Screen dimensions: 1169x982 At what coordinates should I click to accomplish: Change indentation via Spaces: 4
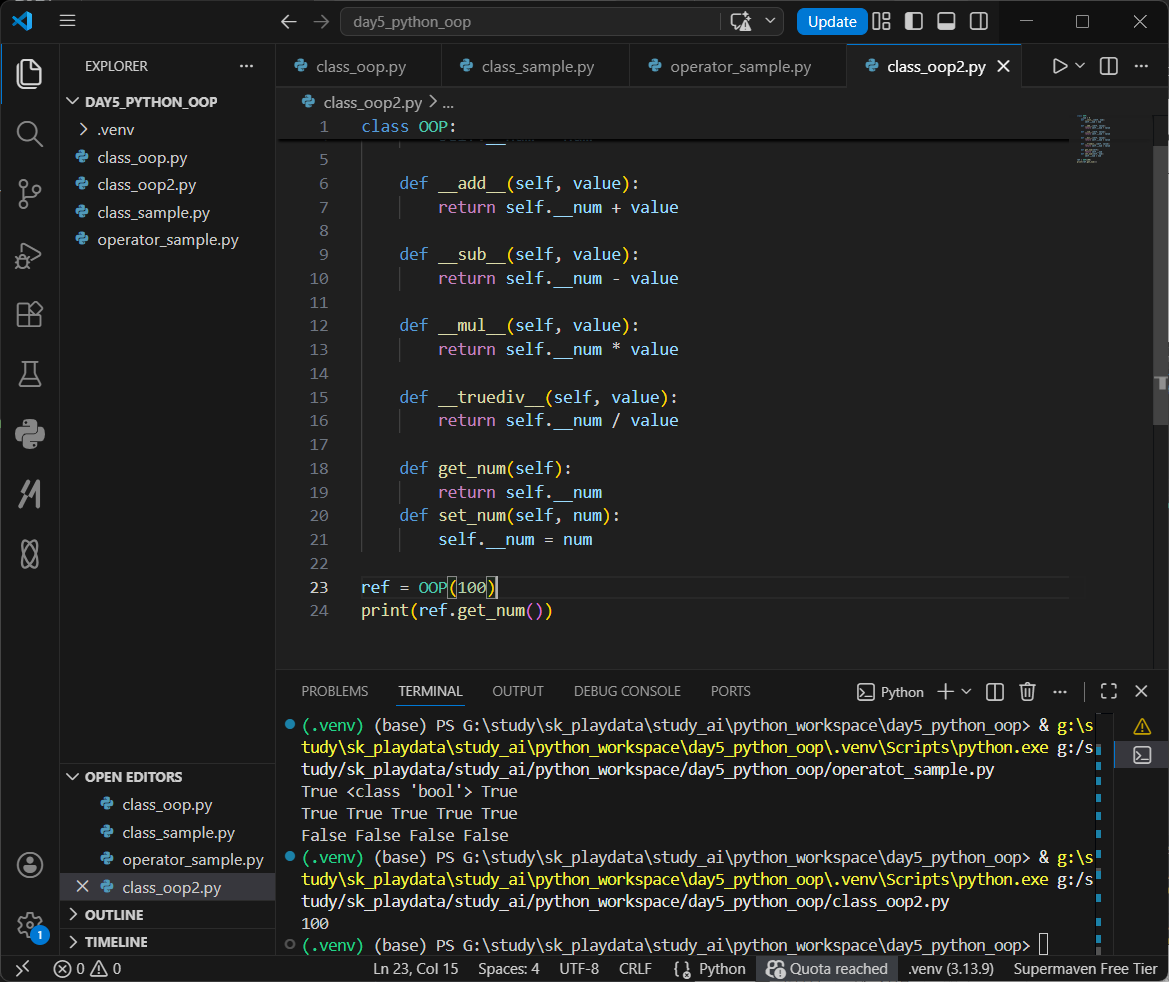[508, 969]
